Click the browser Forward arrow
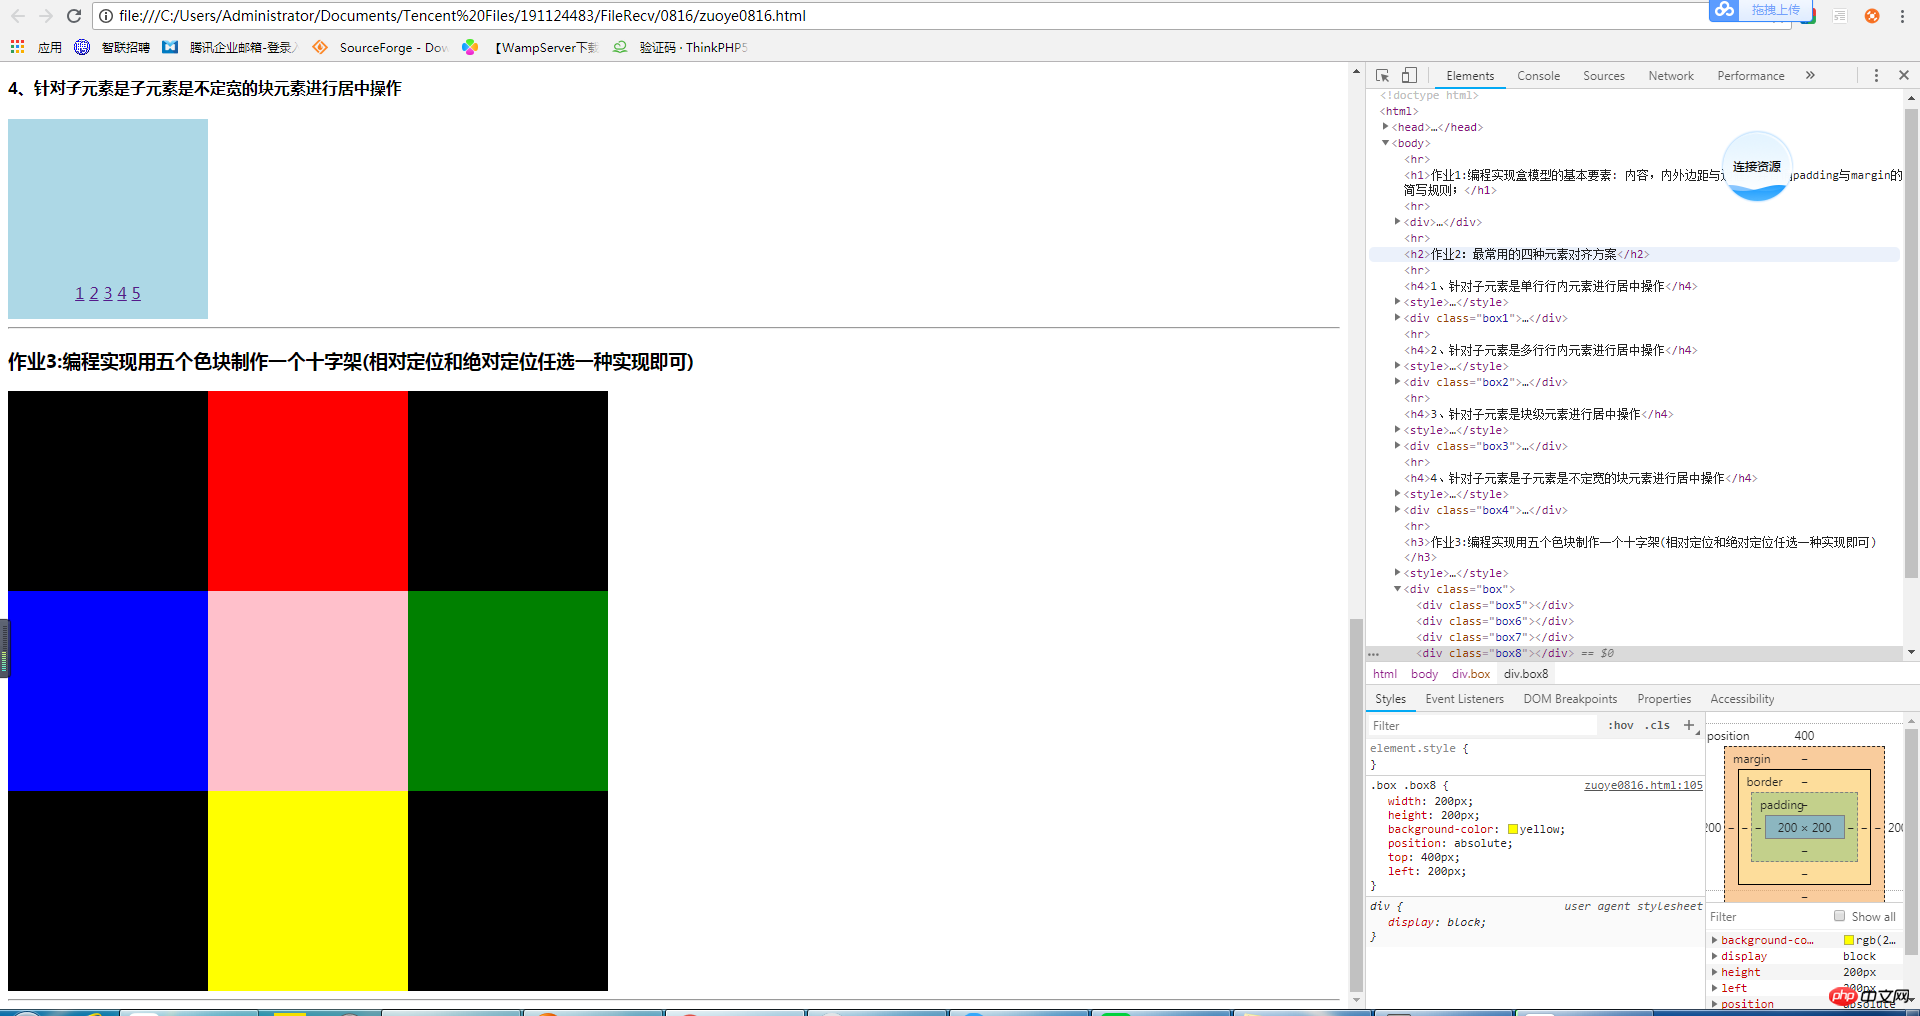The width and height of the screenshot is (1920, 1016). click(45, 16)
